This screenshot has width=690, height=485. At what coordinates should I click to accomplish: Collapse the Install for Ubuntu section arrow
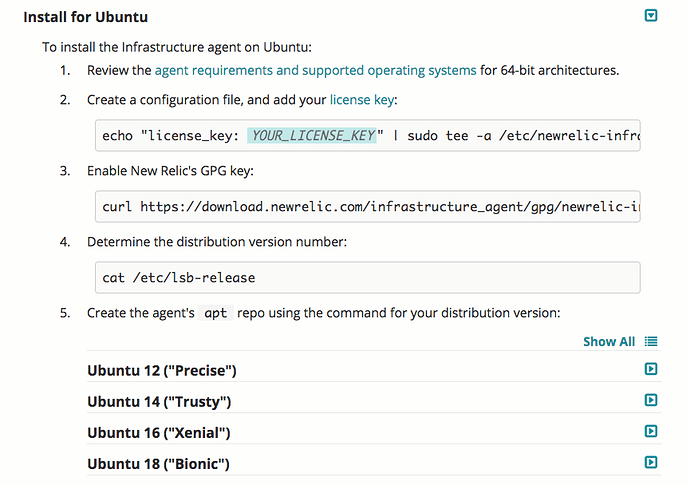[x=651, y=16]
